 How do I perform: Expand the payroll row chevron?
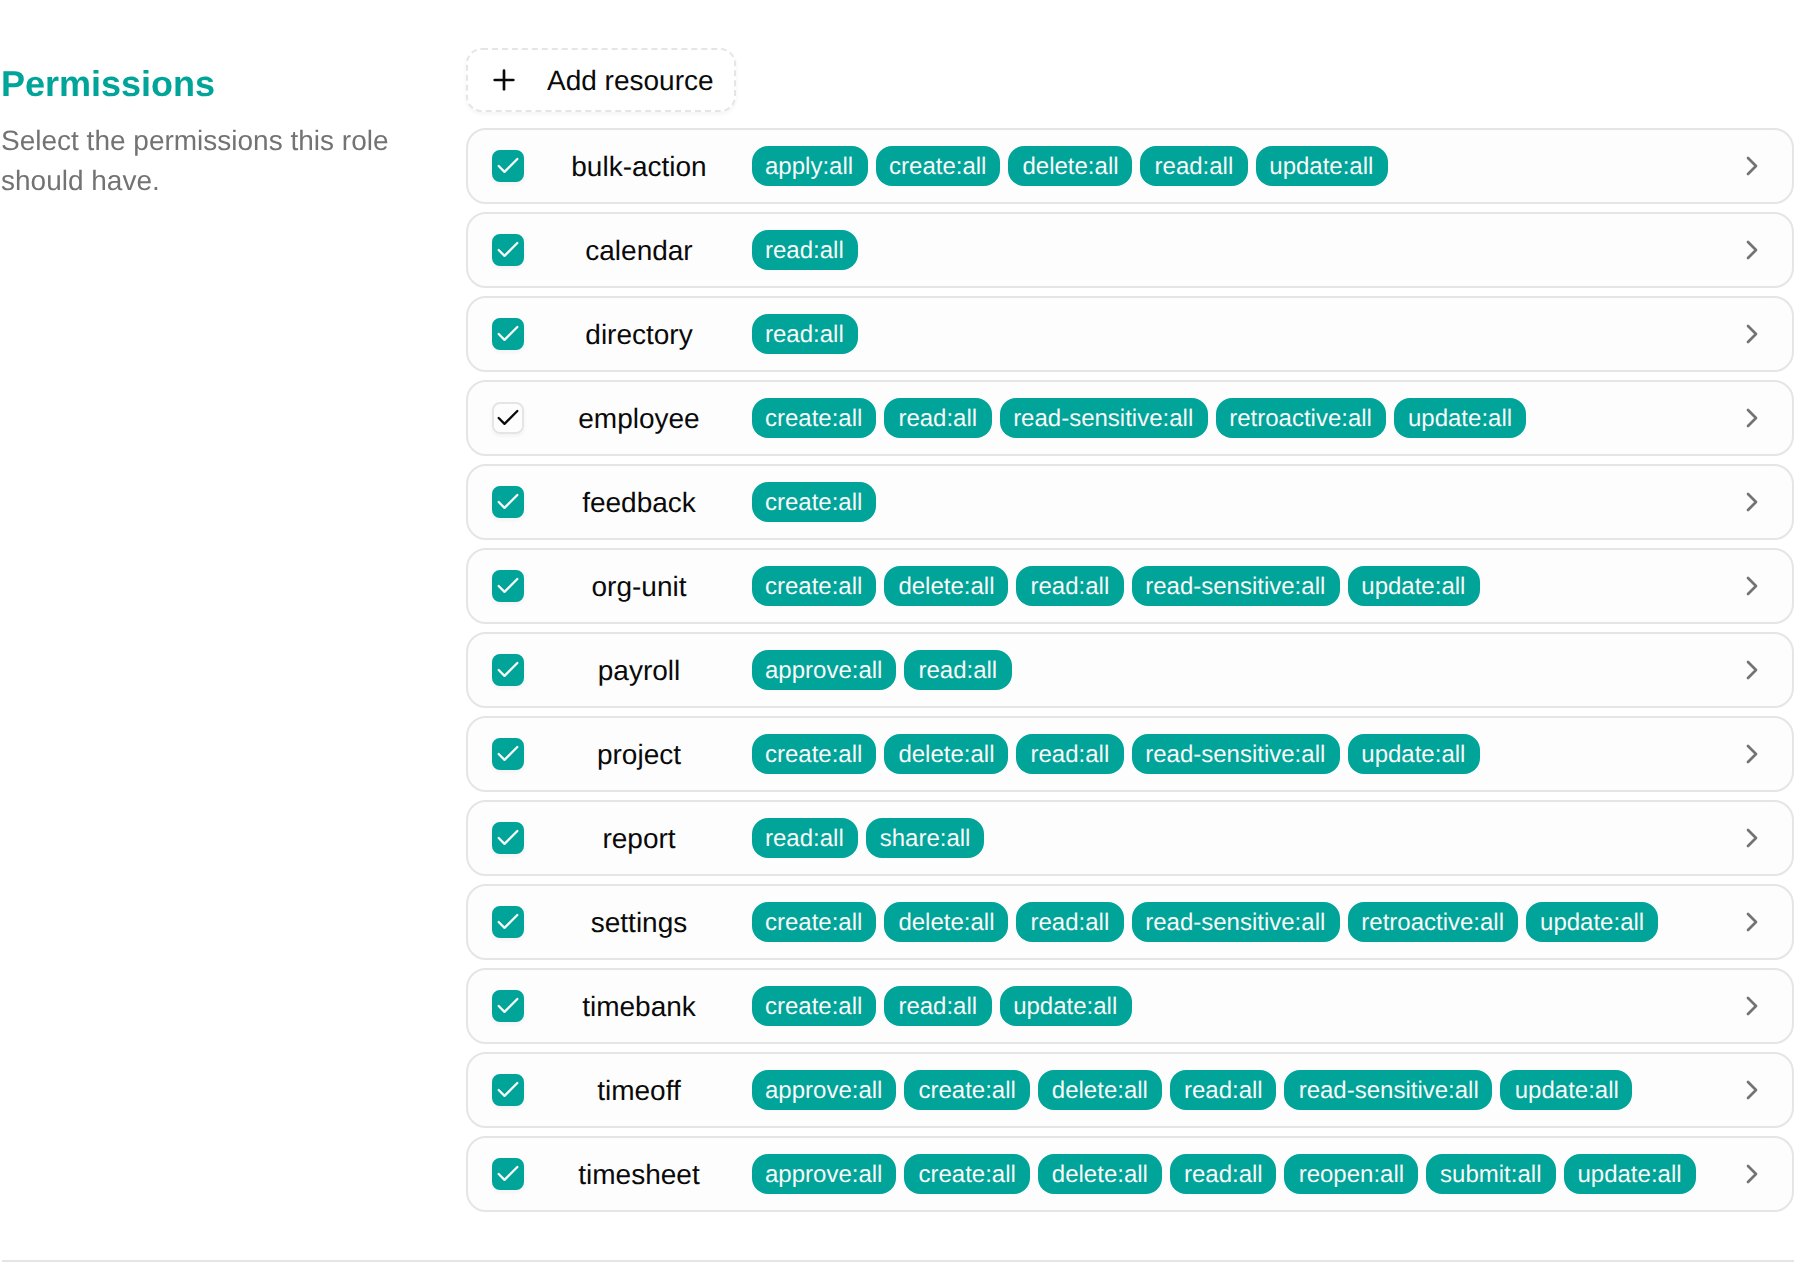coord(1751,670)
